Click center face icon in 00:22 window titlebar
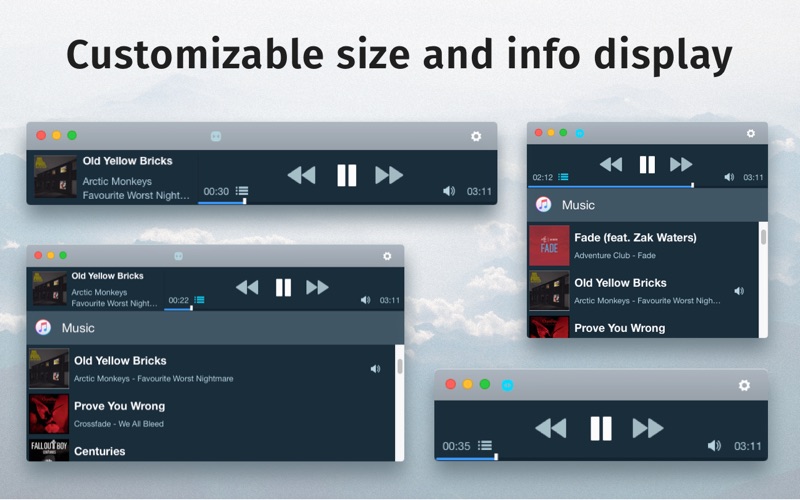 pos(179,256)
